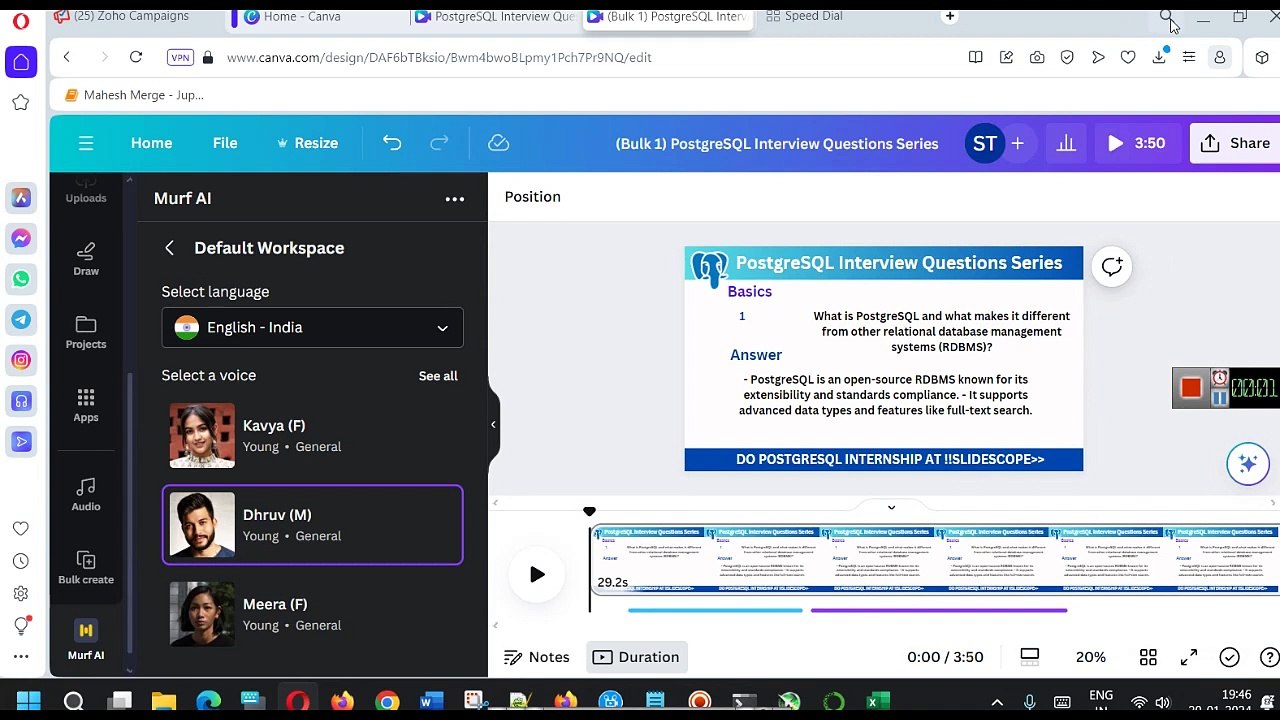Open Messenger in Opera sidebar
The height and width of the screenshot is (720, 1280).
21,238
